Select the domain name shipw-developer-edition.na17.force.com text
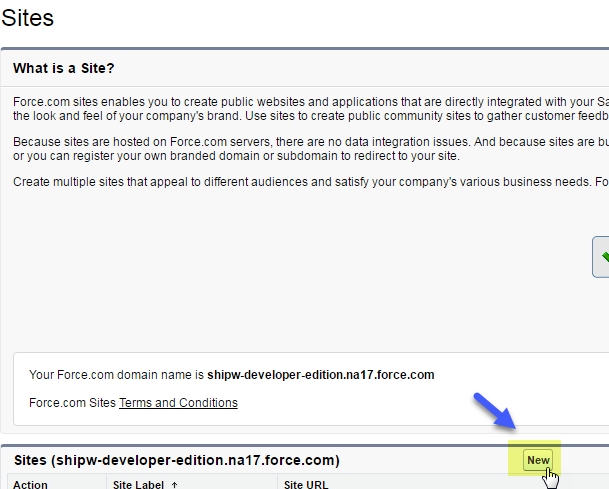Viewport: 609px width, 489px height. pyautogui.click(x=321, y=375)
